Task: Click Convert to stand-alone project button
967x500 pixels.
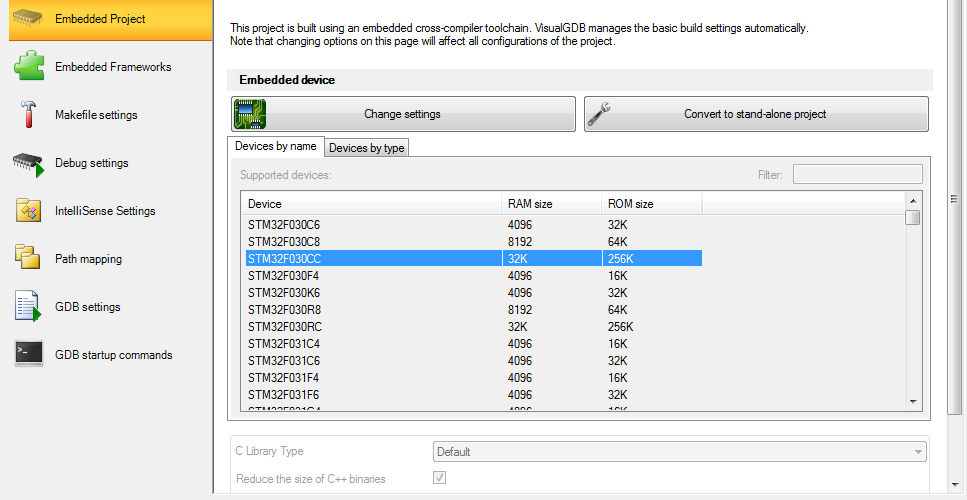Action: click(756, 114)
